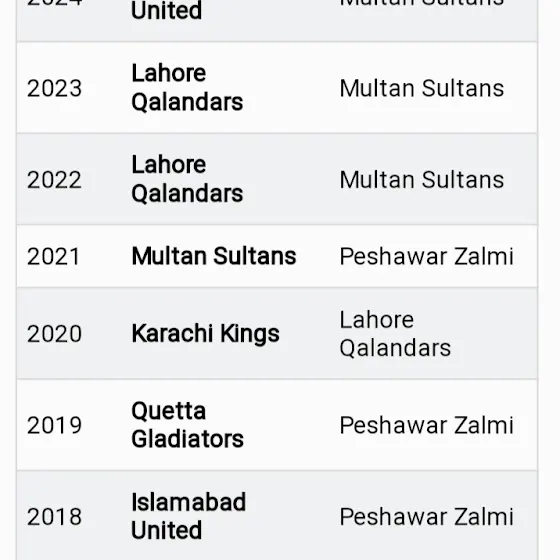The image size is (560, 560).
Task: Open Islamabad United in the 2018 row
Action: [189, 516]
